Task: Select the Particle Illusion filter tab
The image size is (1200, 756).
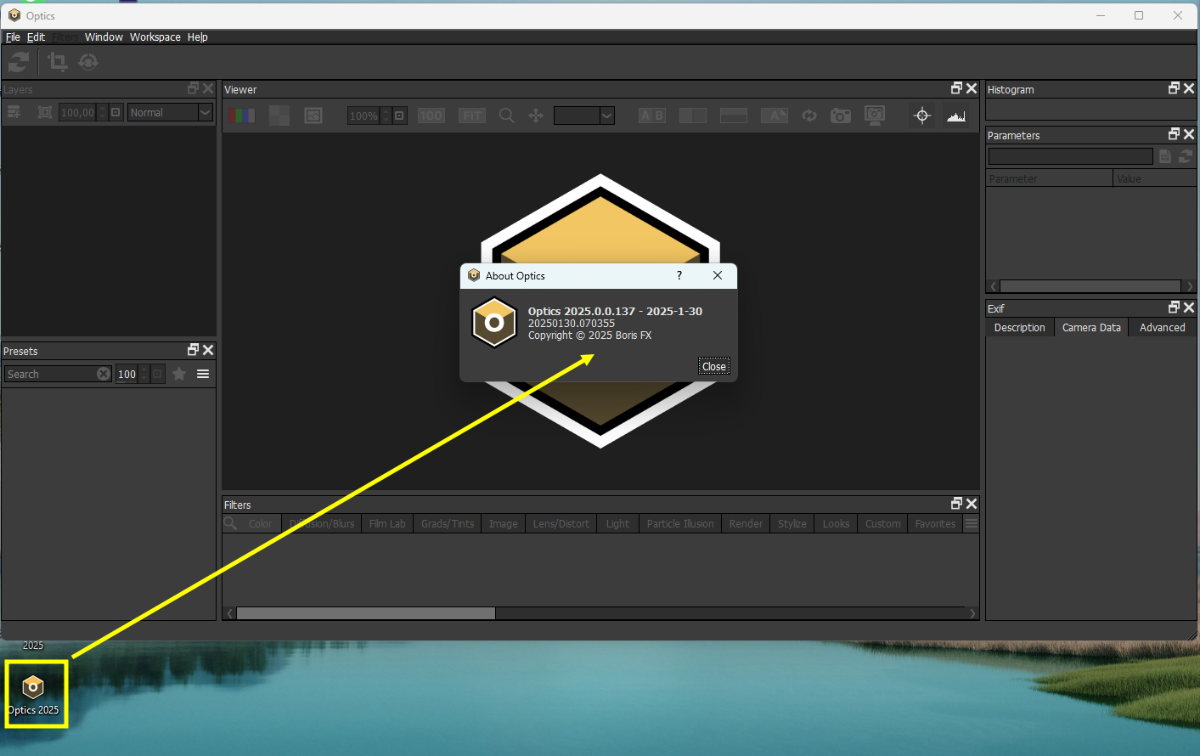Action: pyautogui.click(x=680, y=524)
